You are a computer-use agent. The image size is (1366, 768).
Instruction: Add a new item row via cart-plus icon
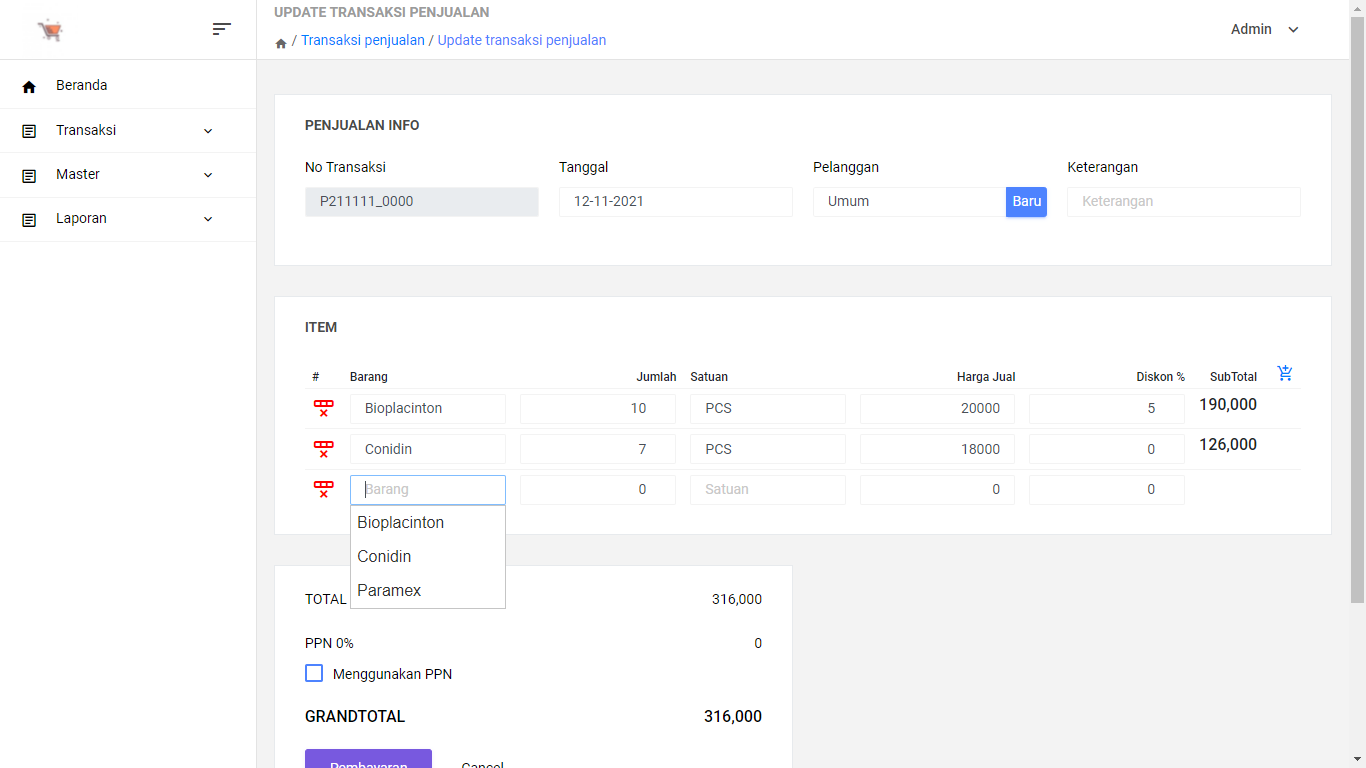(1285, 372)
